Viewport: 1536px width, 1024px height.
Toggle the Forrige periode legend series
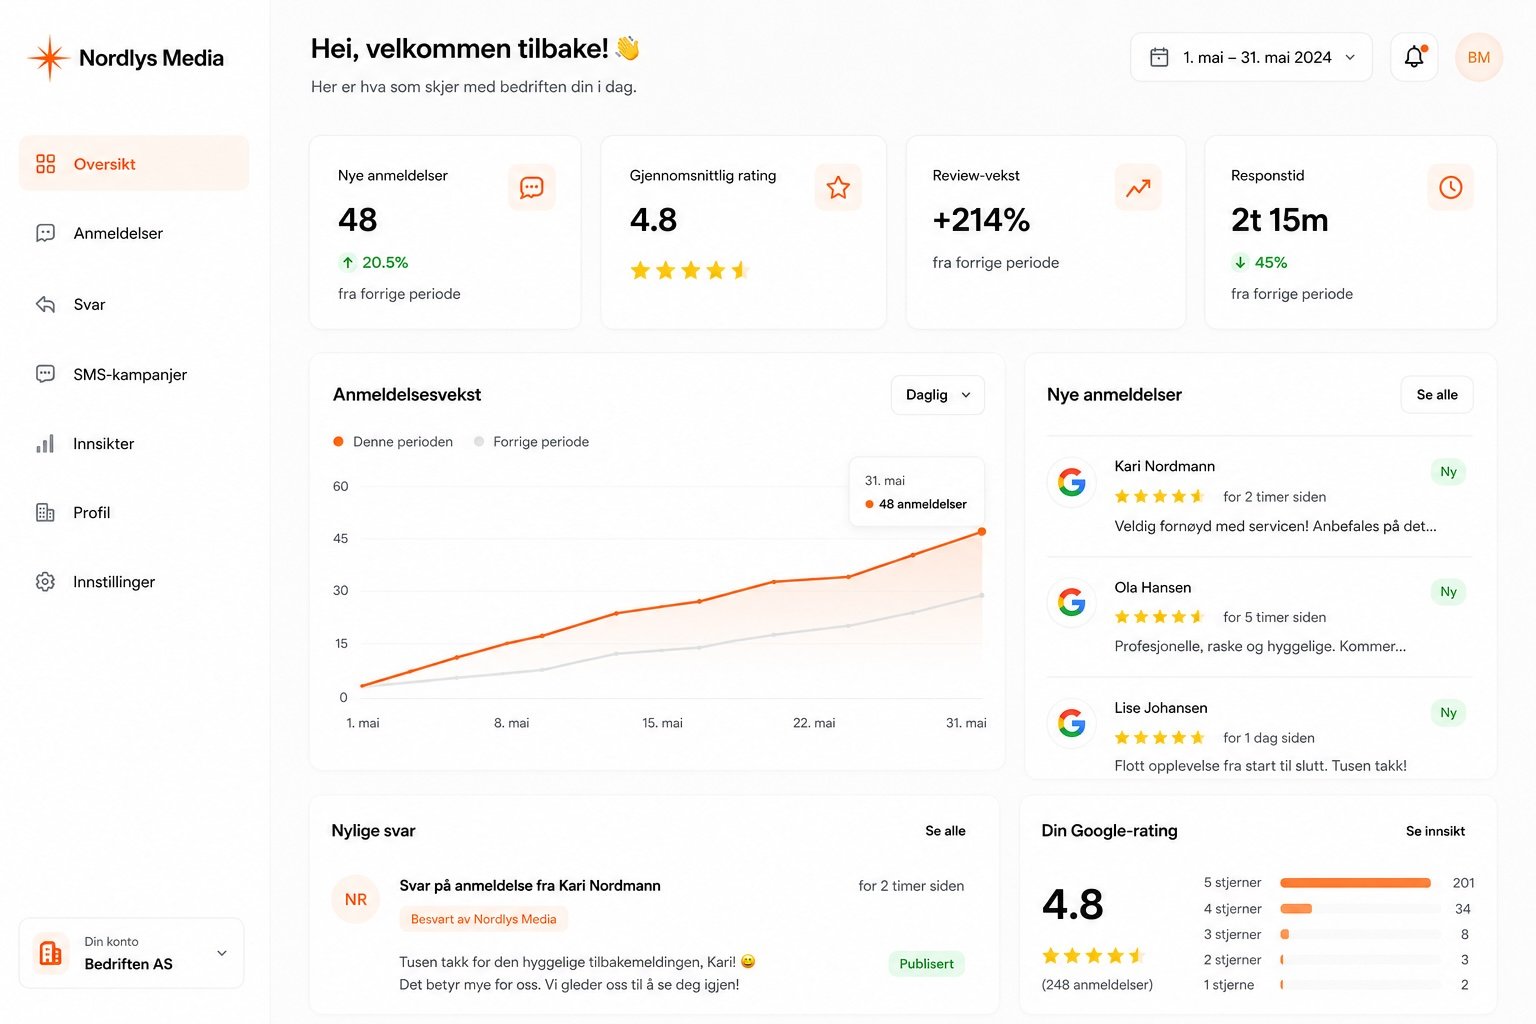[532, 442]
